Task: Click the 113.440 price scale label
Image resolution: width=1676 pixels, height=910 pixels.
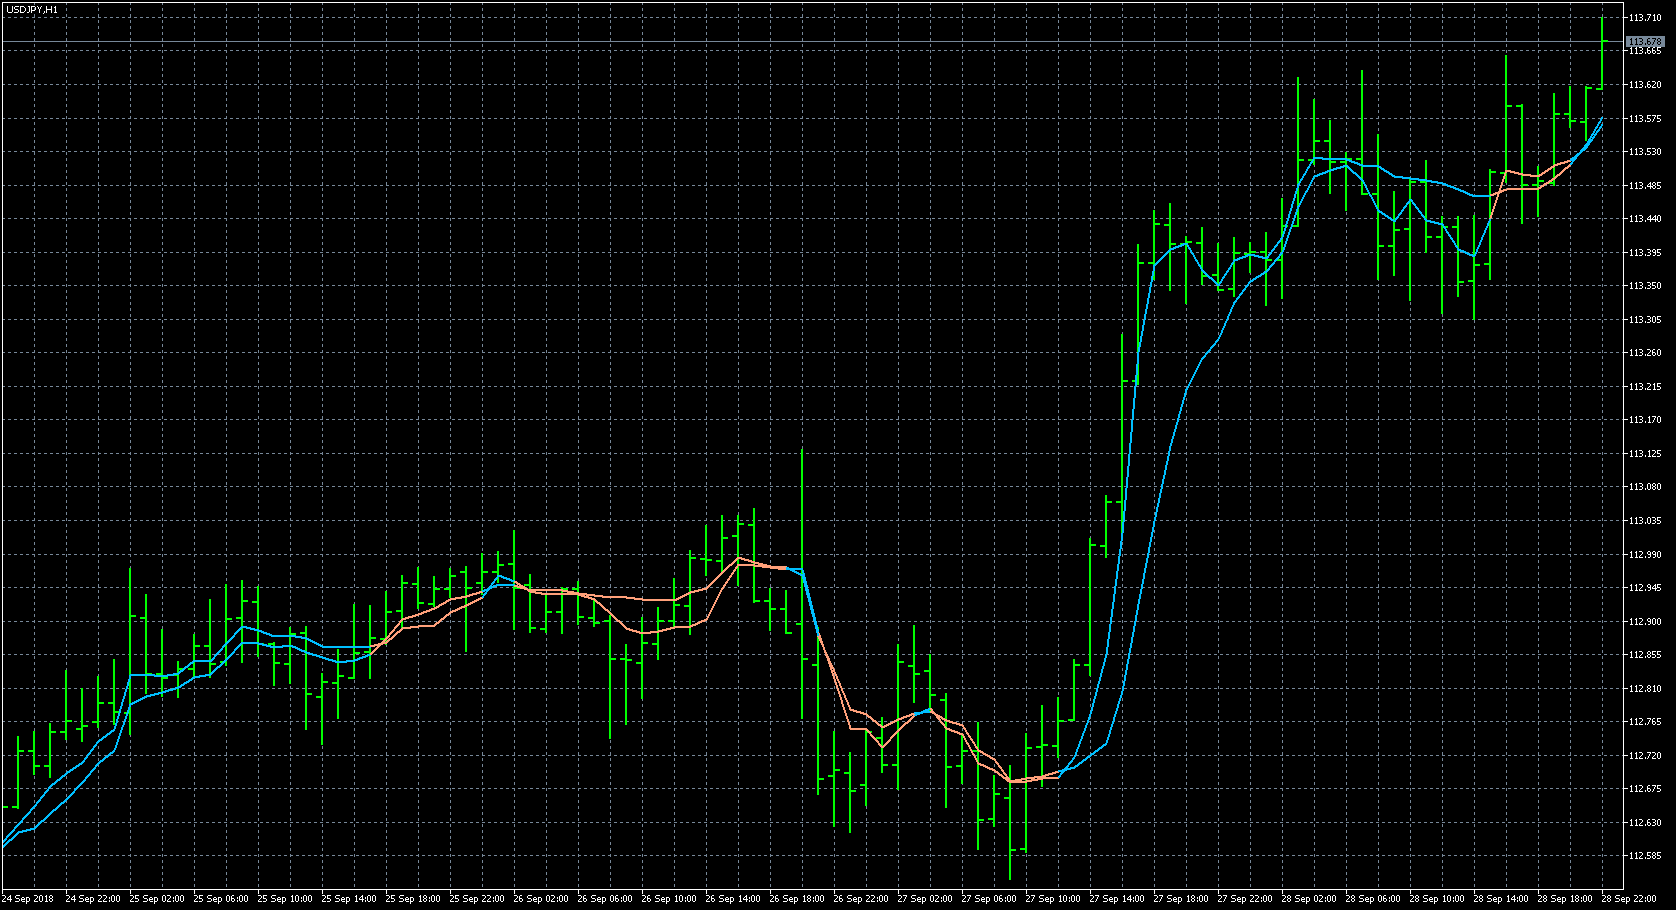Action: 1645,219
